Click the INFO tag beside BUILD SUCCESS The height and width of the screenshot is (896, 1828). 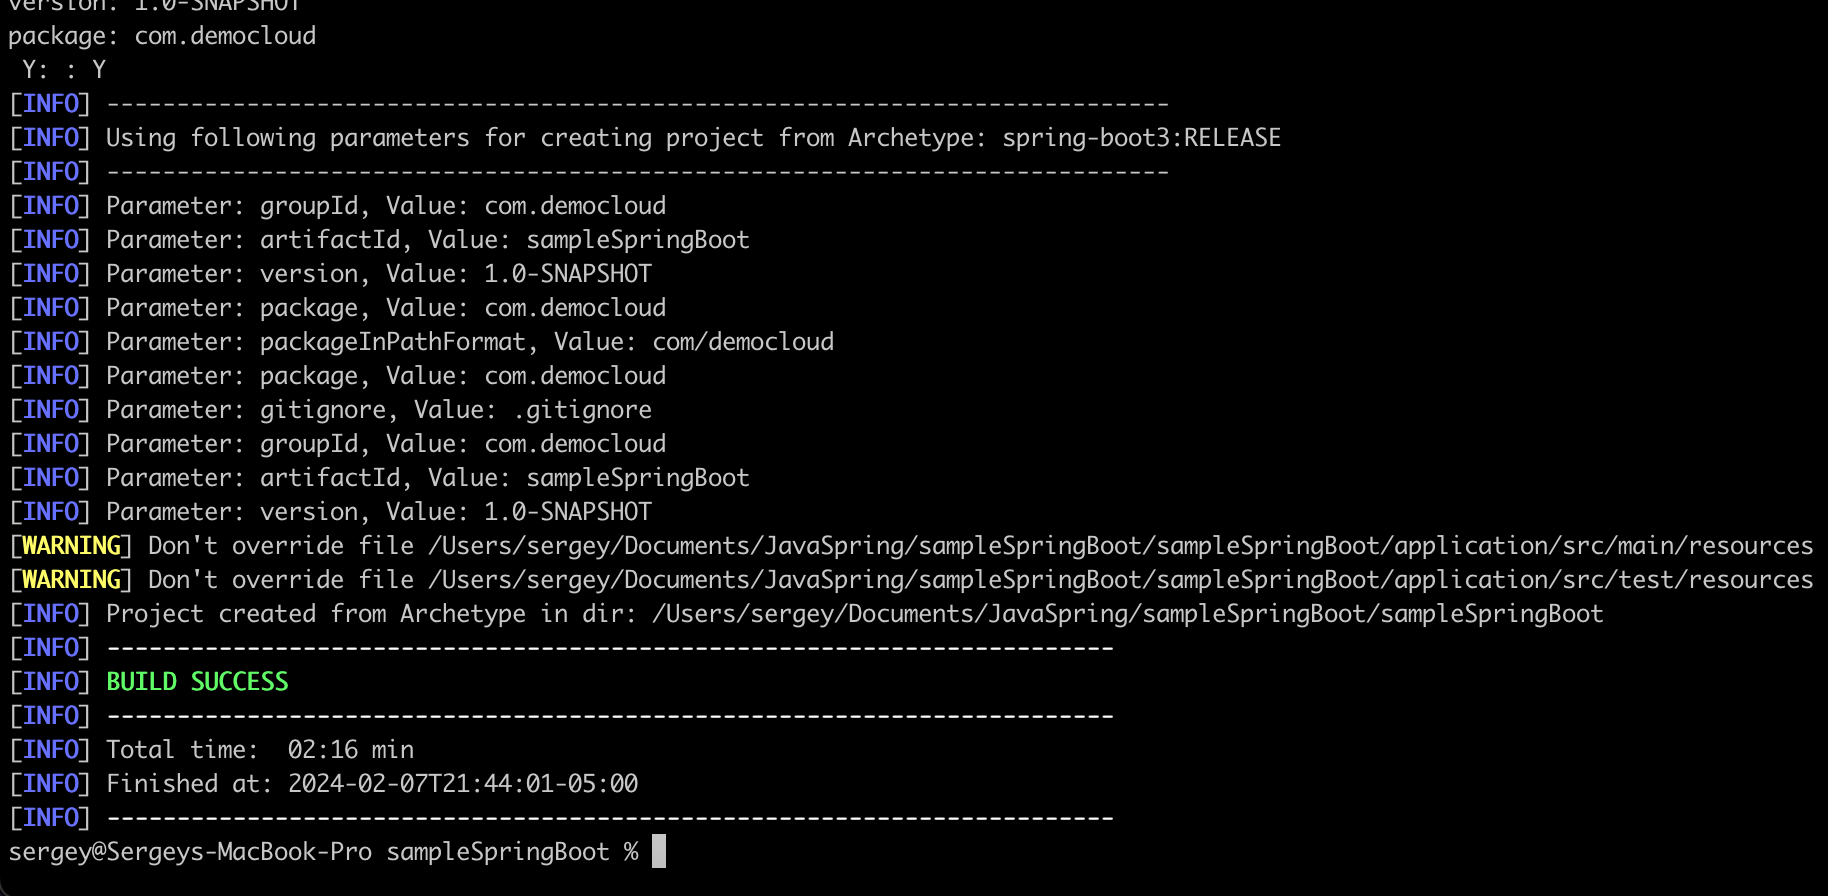tap(50, 682)
